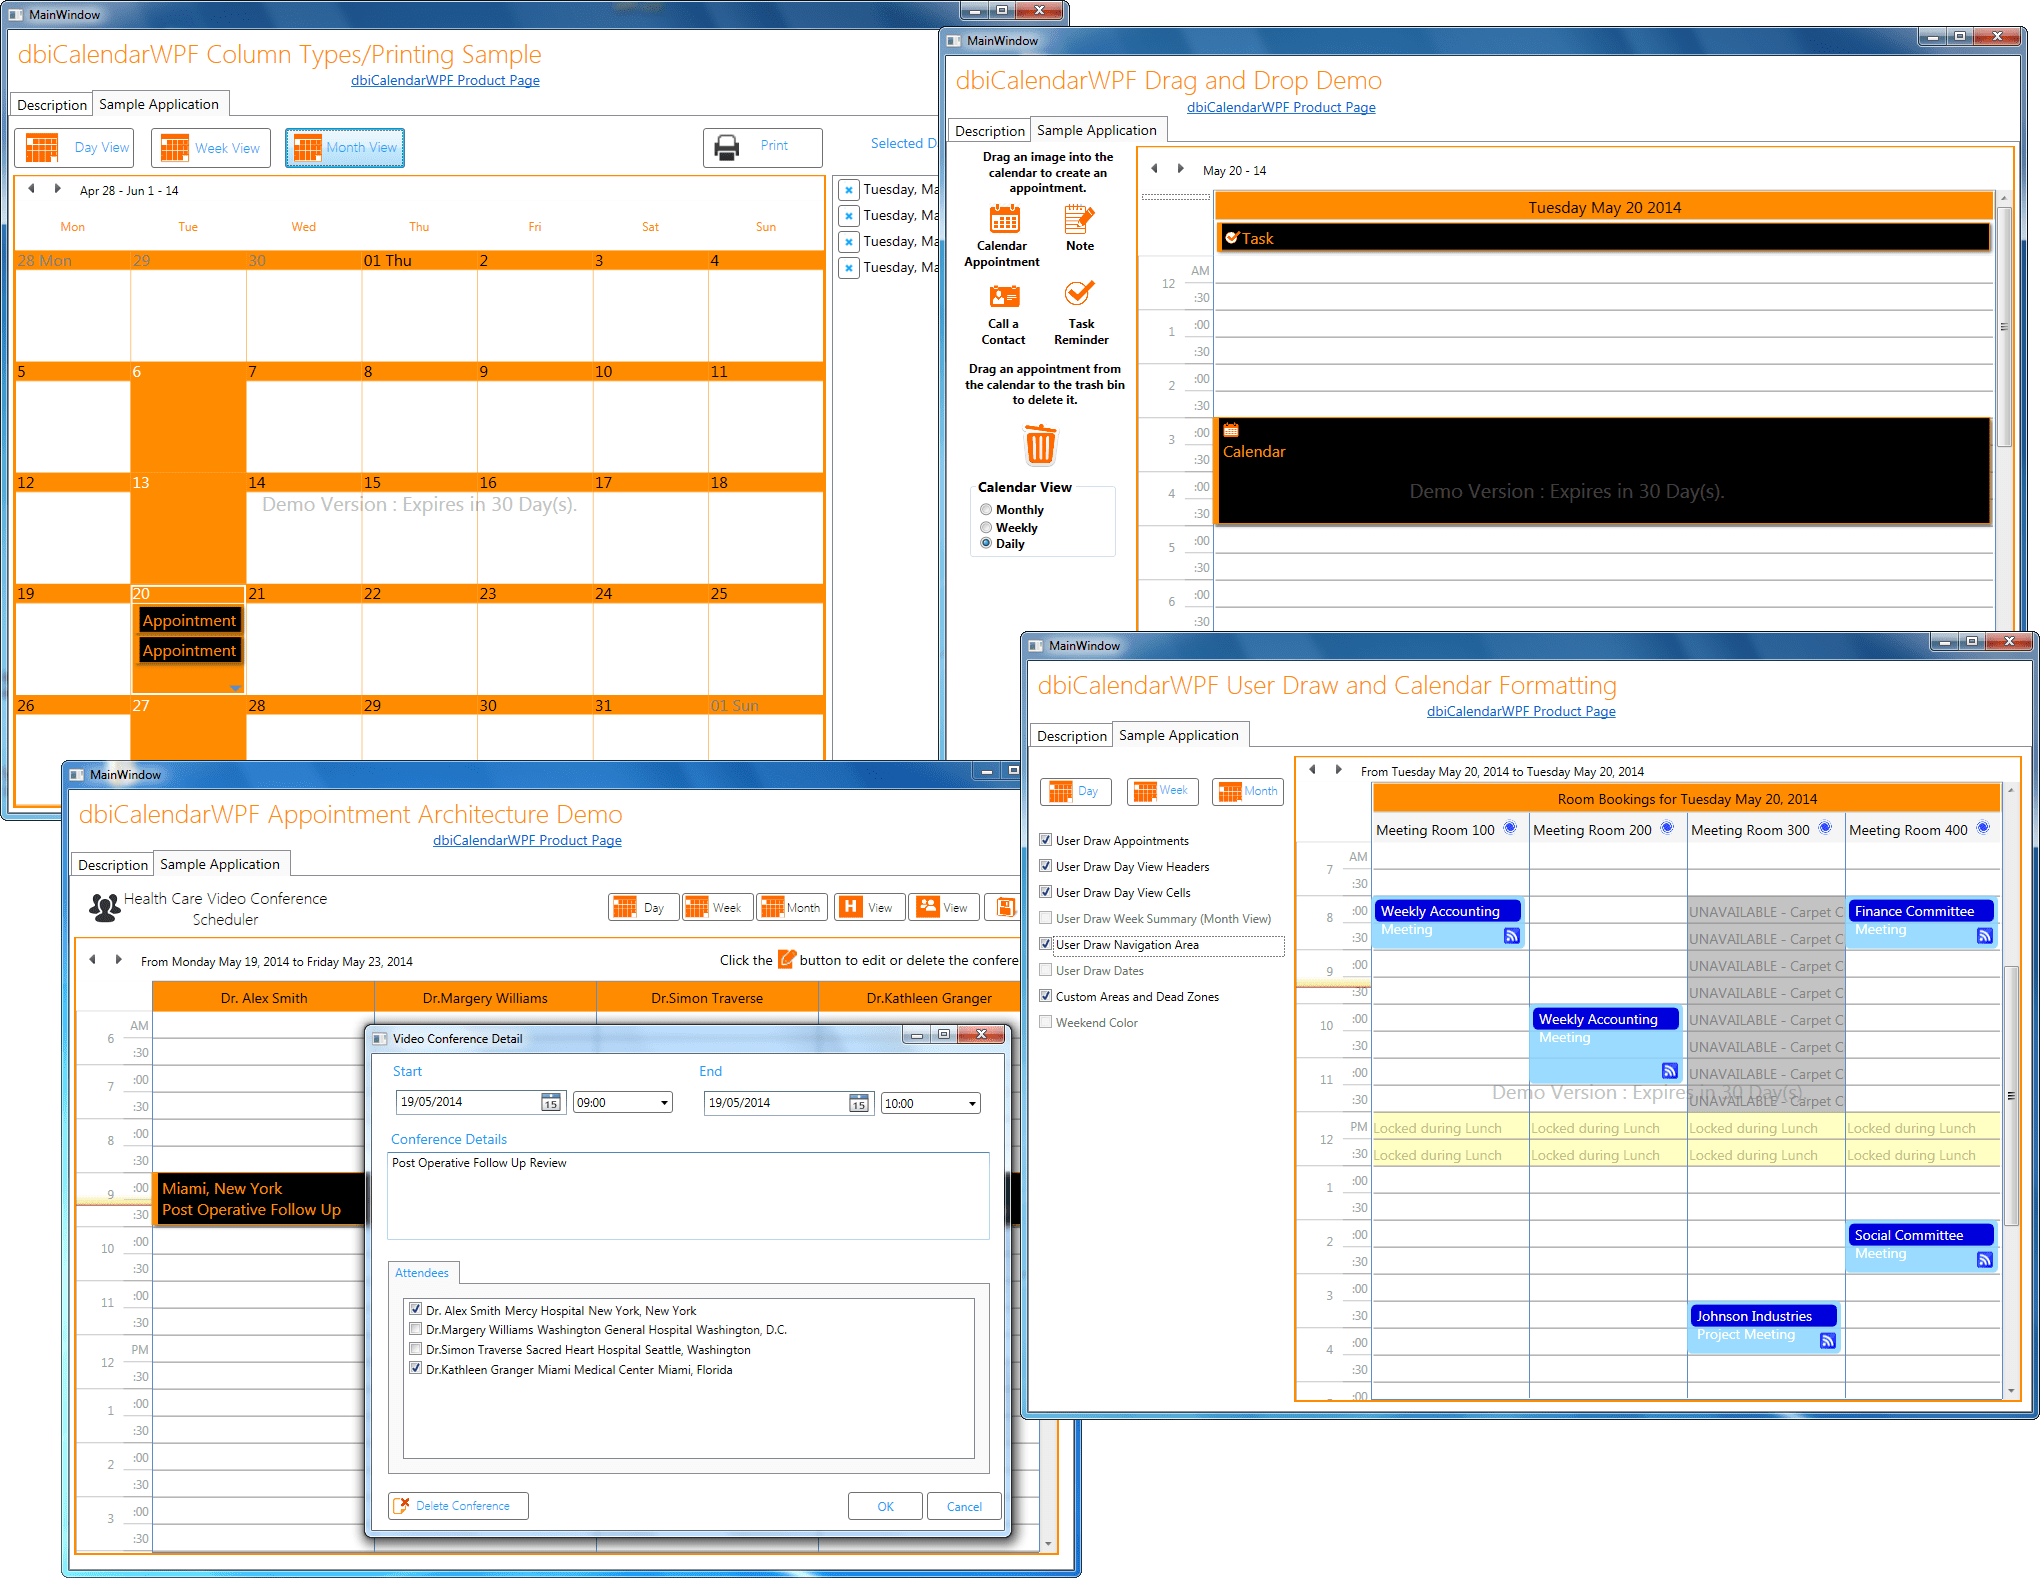Switch to Description tab in Drag and Drop Demo

[x=989, y=131]
